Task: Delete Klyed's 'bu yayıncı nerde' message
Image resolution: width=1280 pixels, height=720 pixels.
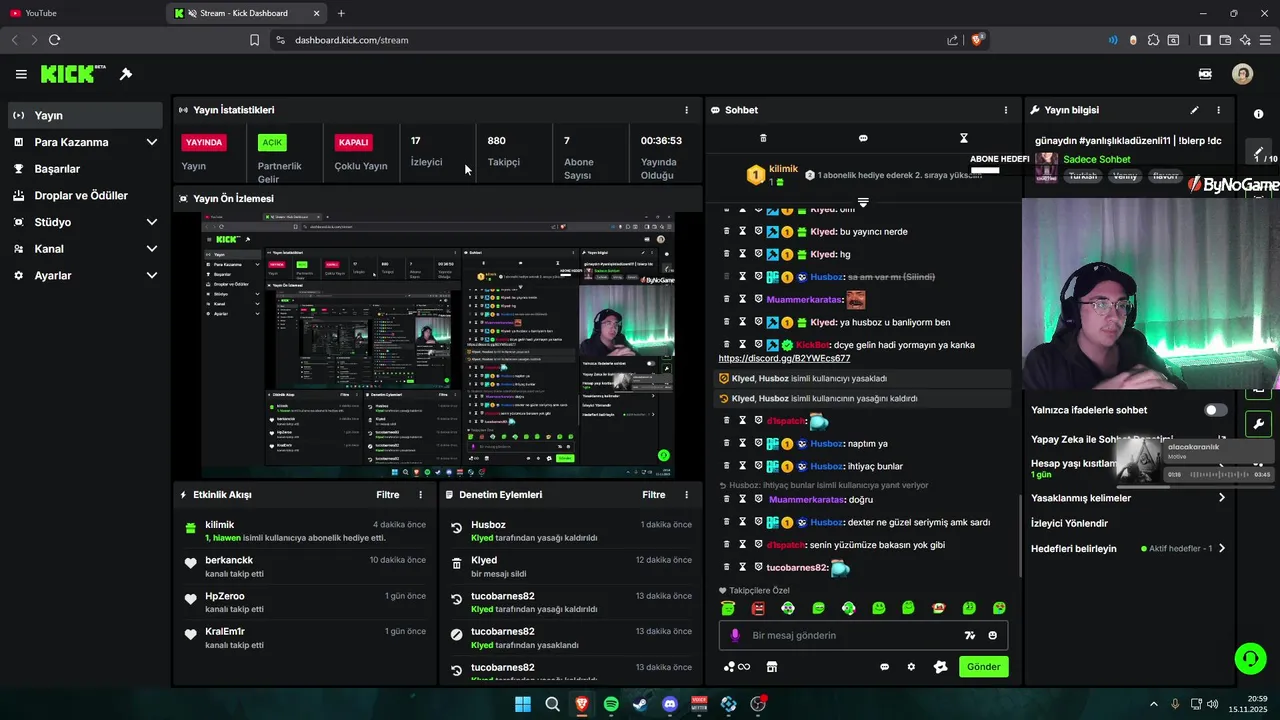Action: pos(727,231)
